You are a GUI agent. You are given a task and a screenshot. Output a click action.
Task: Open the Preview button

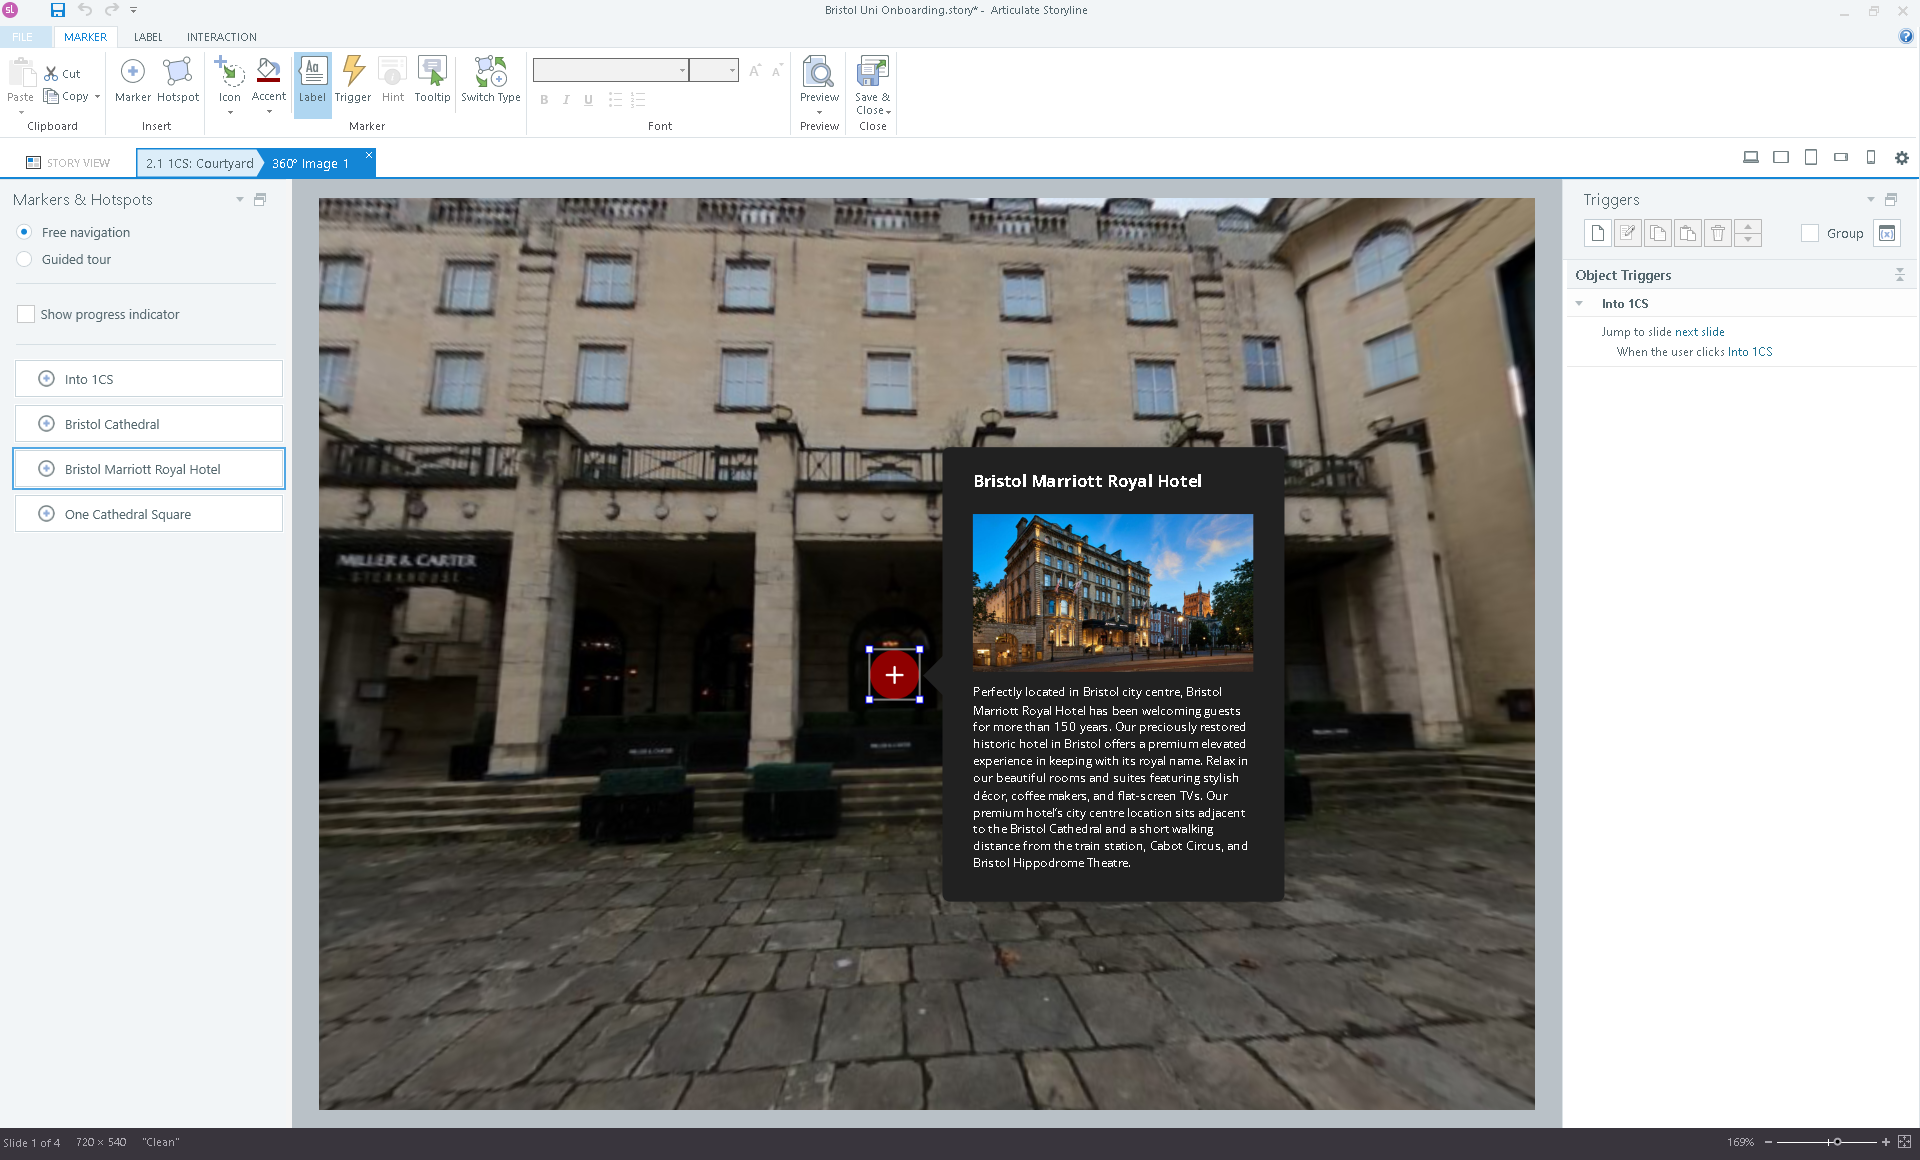819,79
